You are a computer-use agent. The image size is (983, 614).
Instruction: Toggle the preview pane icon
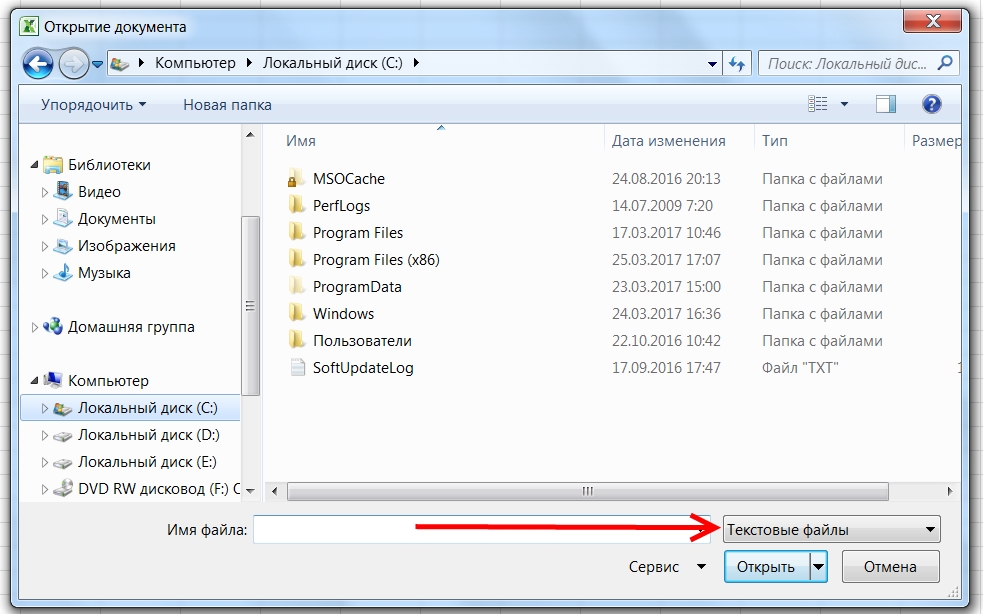tap(885, 104)
